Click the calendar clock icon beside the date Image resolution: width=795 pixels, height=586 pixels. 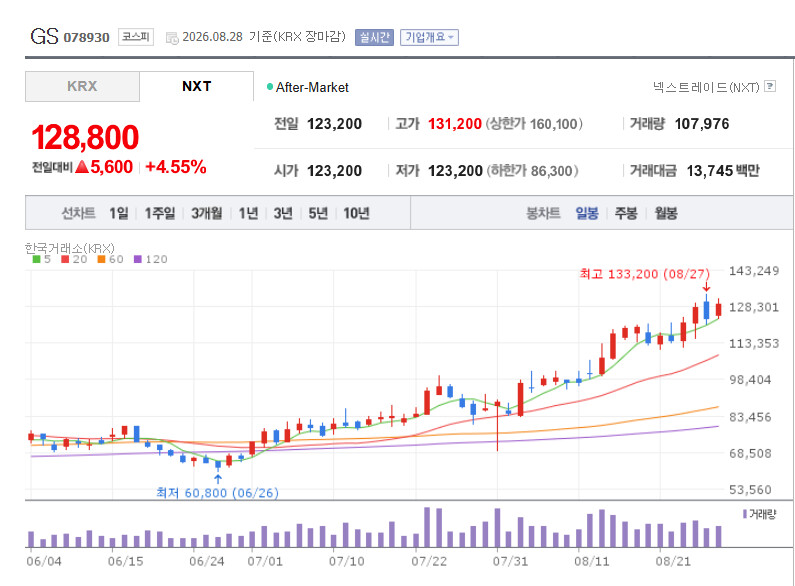pos(172,38)
